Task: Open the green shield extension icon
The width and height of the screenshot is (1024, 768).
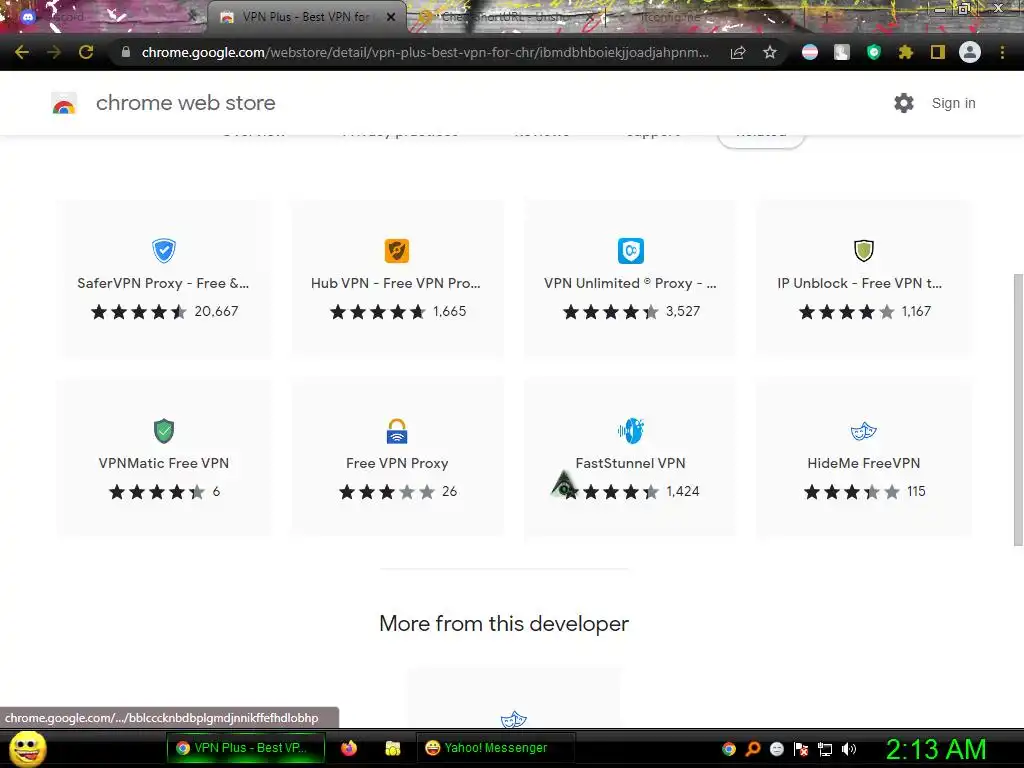Action: [x=874, y=52]
